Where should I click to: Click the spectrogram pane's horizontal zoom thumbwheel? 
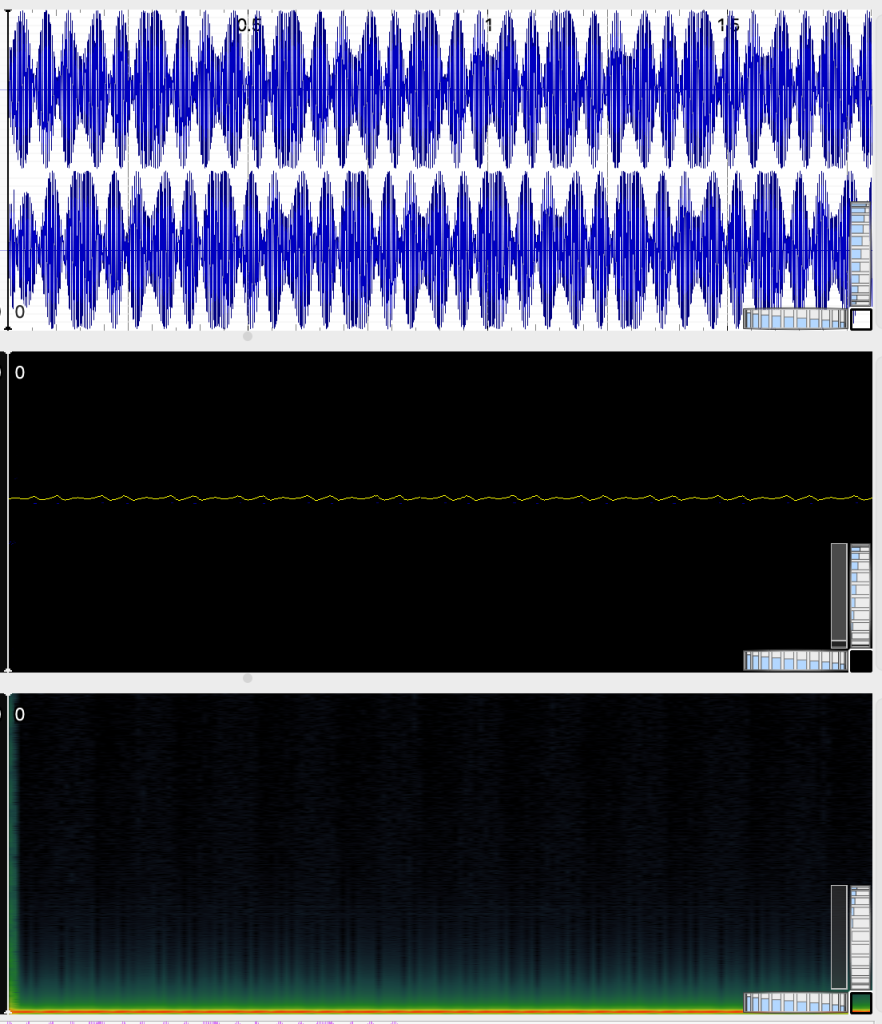coord(795,1002)
